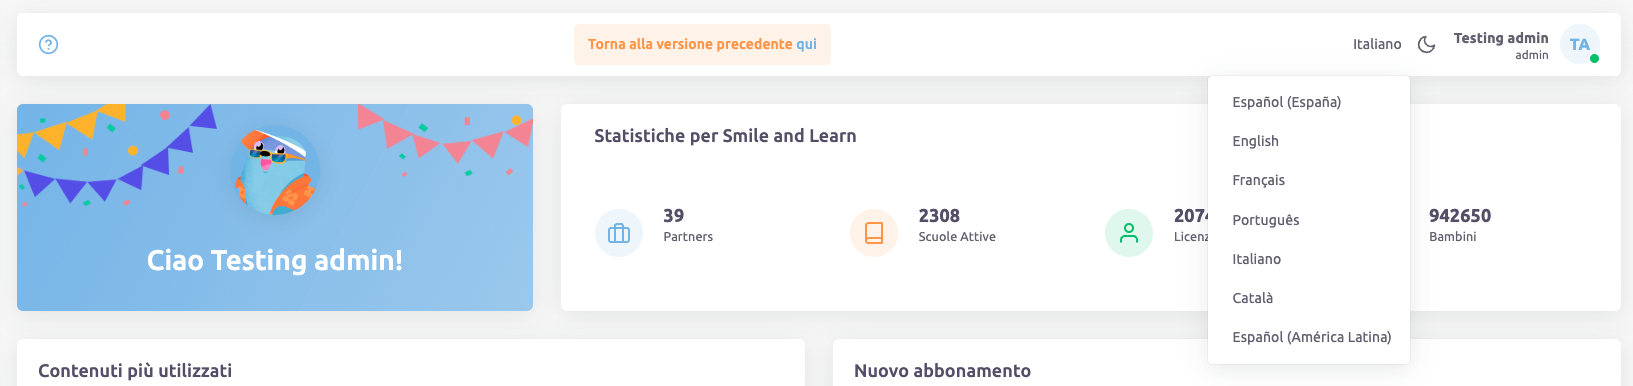Select Español (América Latina) option

coord(1309,337)
